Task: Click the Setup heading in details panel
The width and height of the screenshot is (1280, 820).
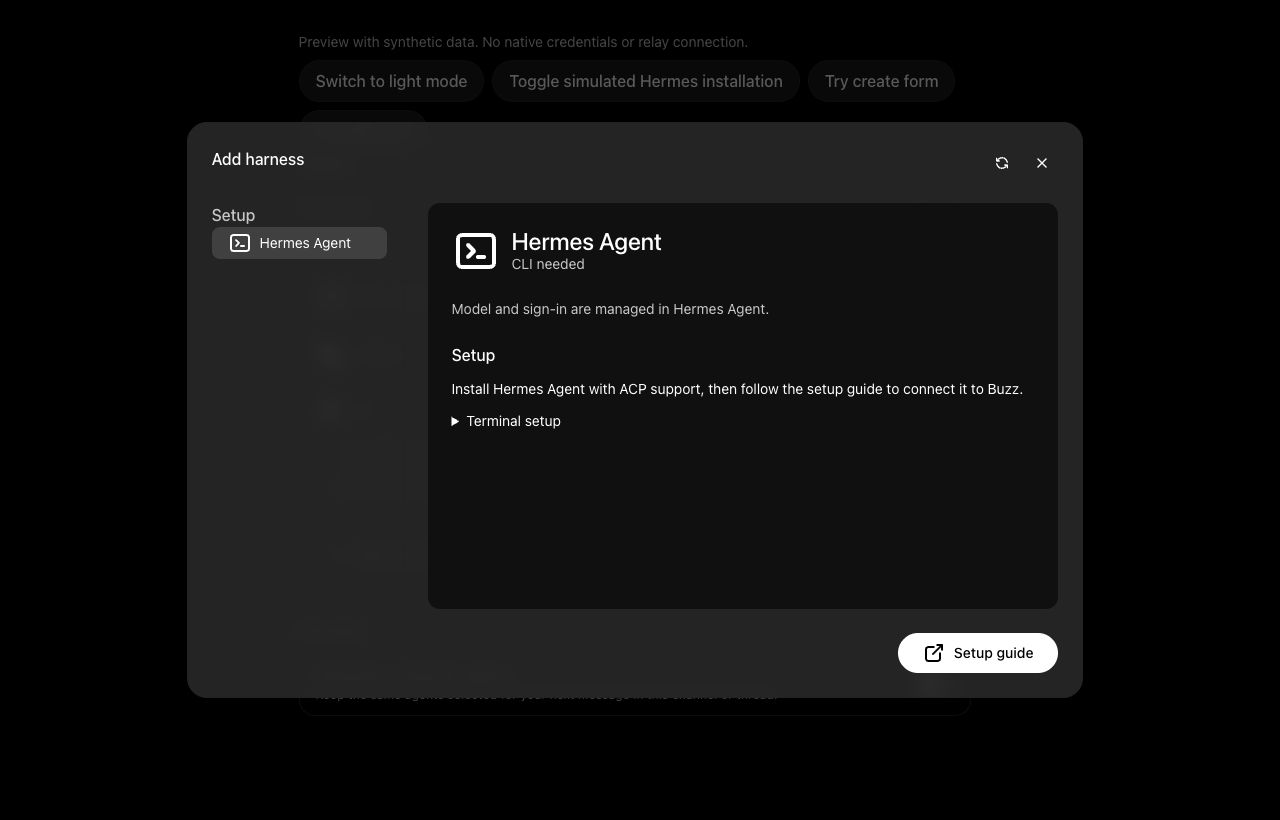Action: pyautogui.click(x=473, y=355)
